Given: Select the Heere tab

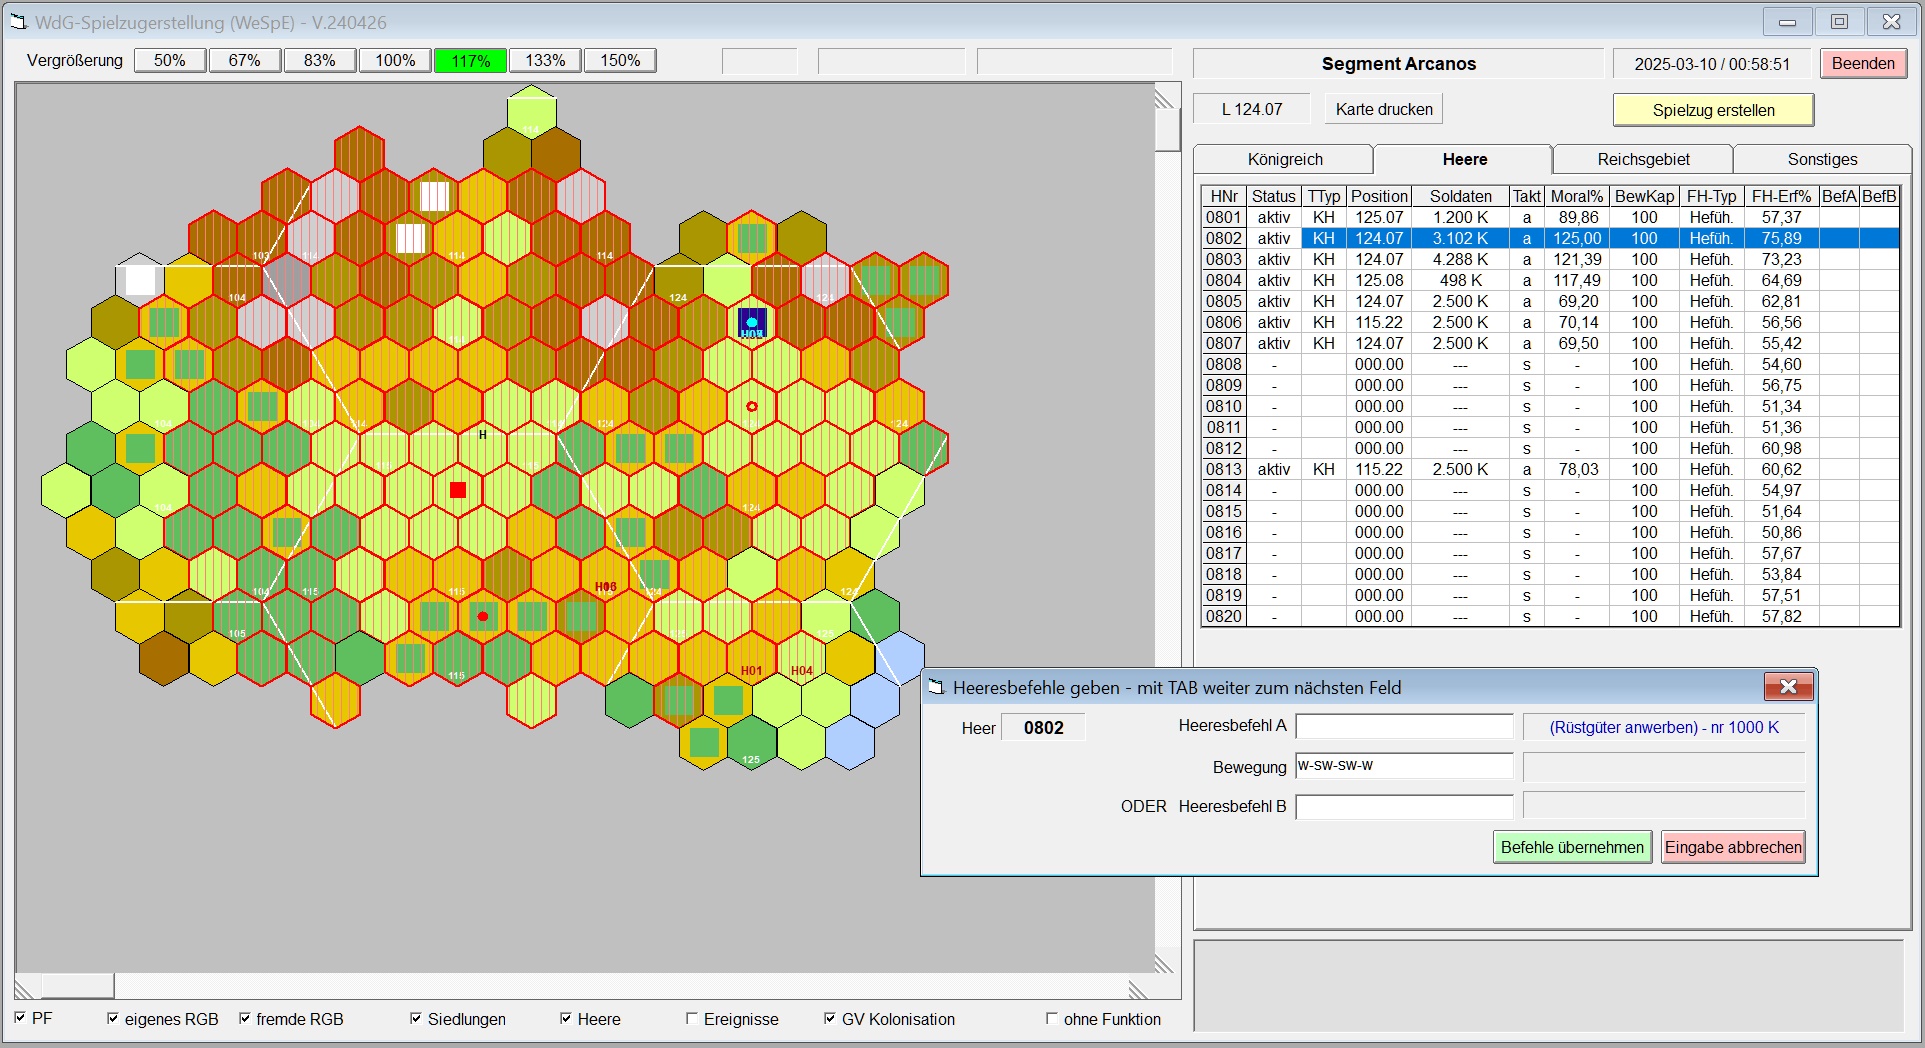Looking at the screenshot, I should [x=1464, y=159].
